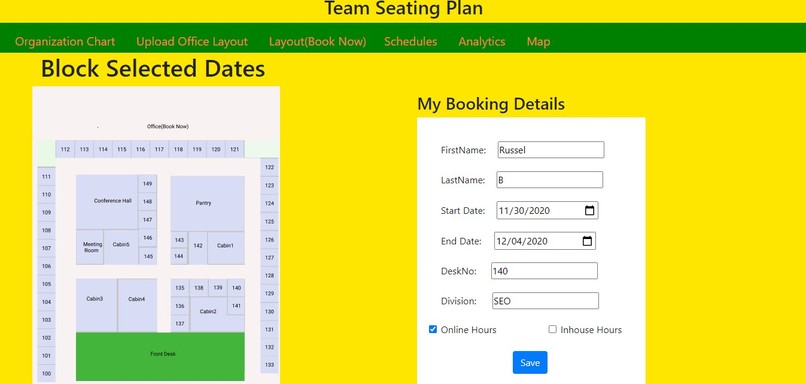The width and height of the screenshot is (806, 384).
Task: Pick Cabin5 on the floor plan
Action: [121, 247]
